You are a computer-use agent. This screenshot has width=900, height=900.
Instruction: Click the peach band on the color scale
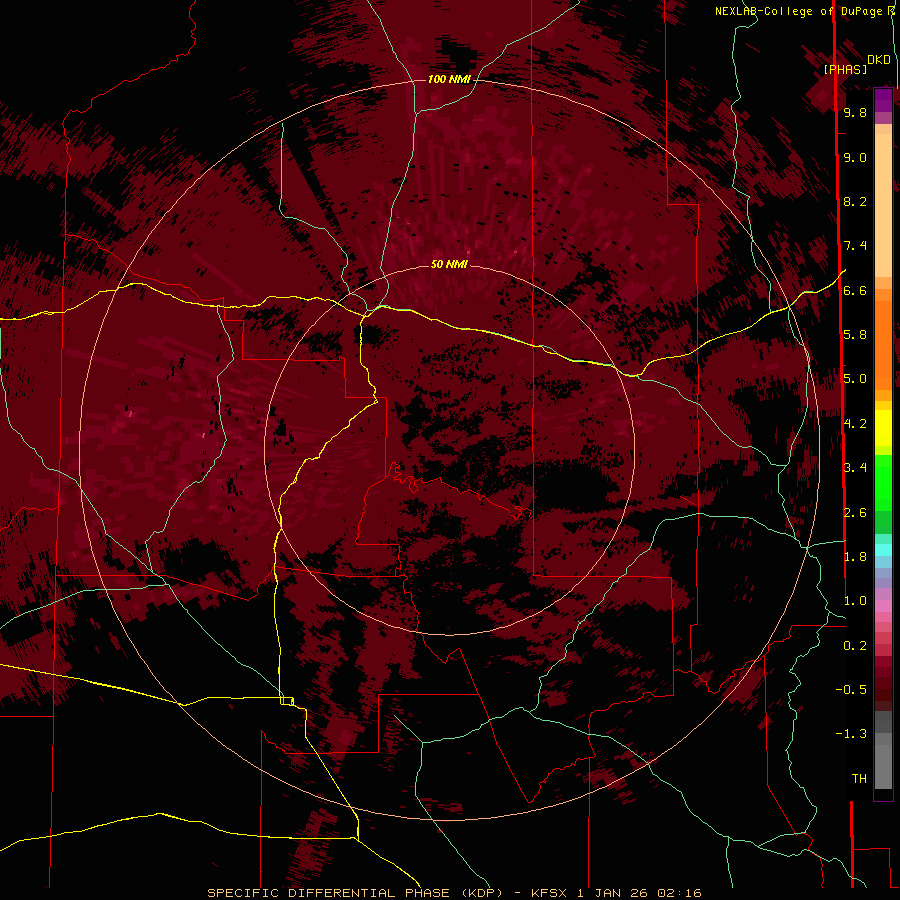(883, 207)
